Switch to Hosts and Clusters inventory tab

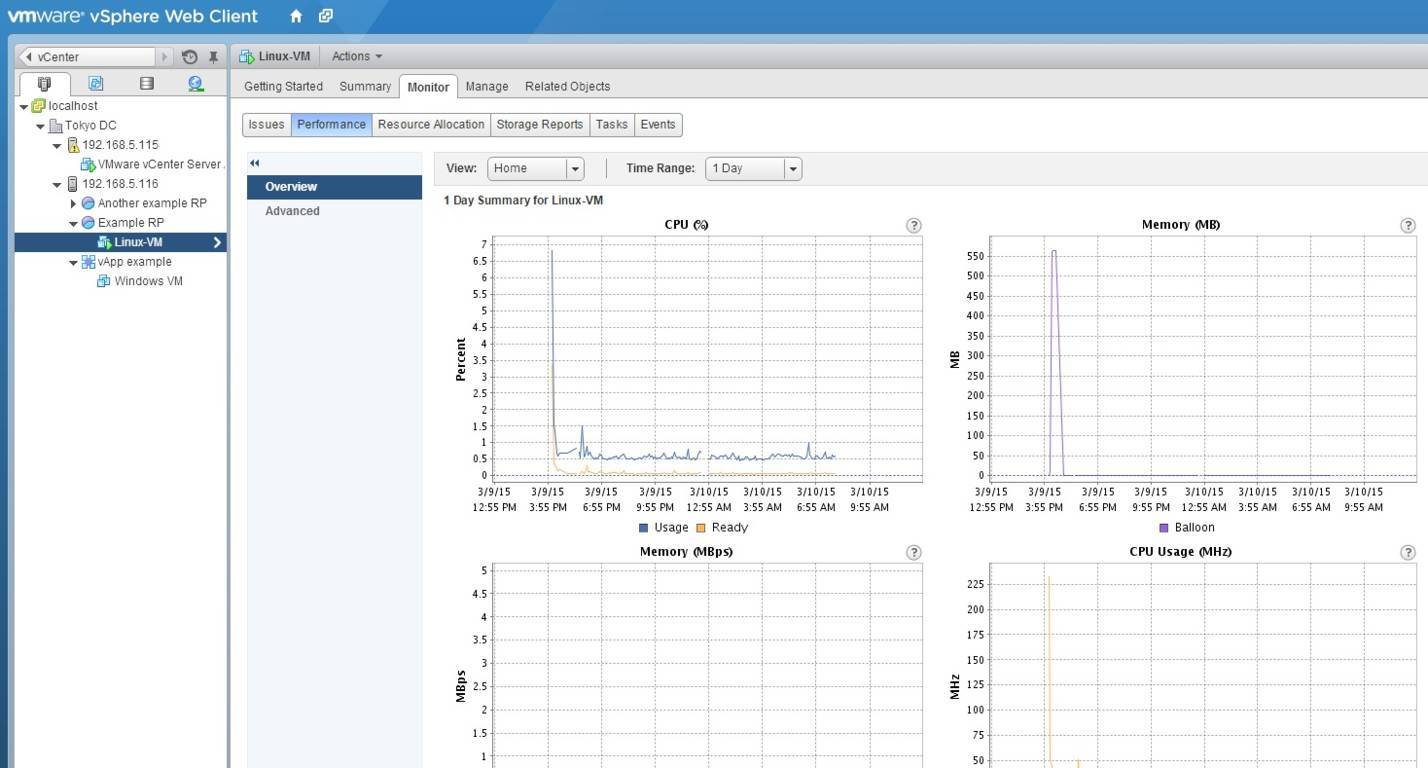(44, 84)
